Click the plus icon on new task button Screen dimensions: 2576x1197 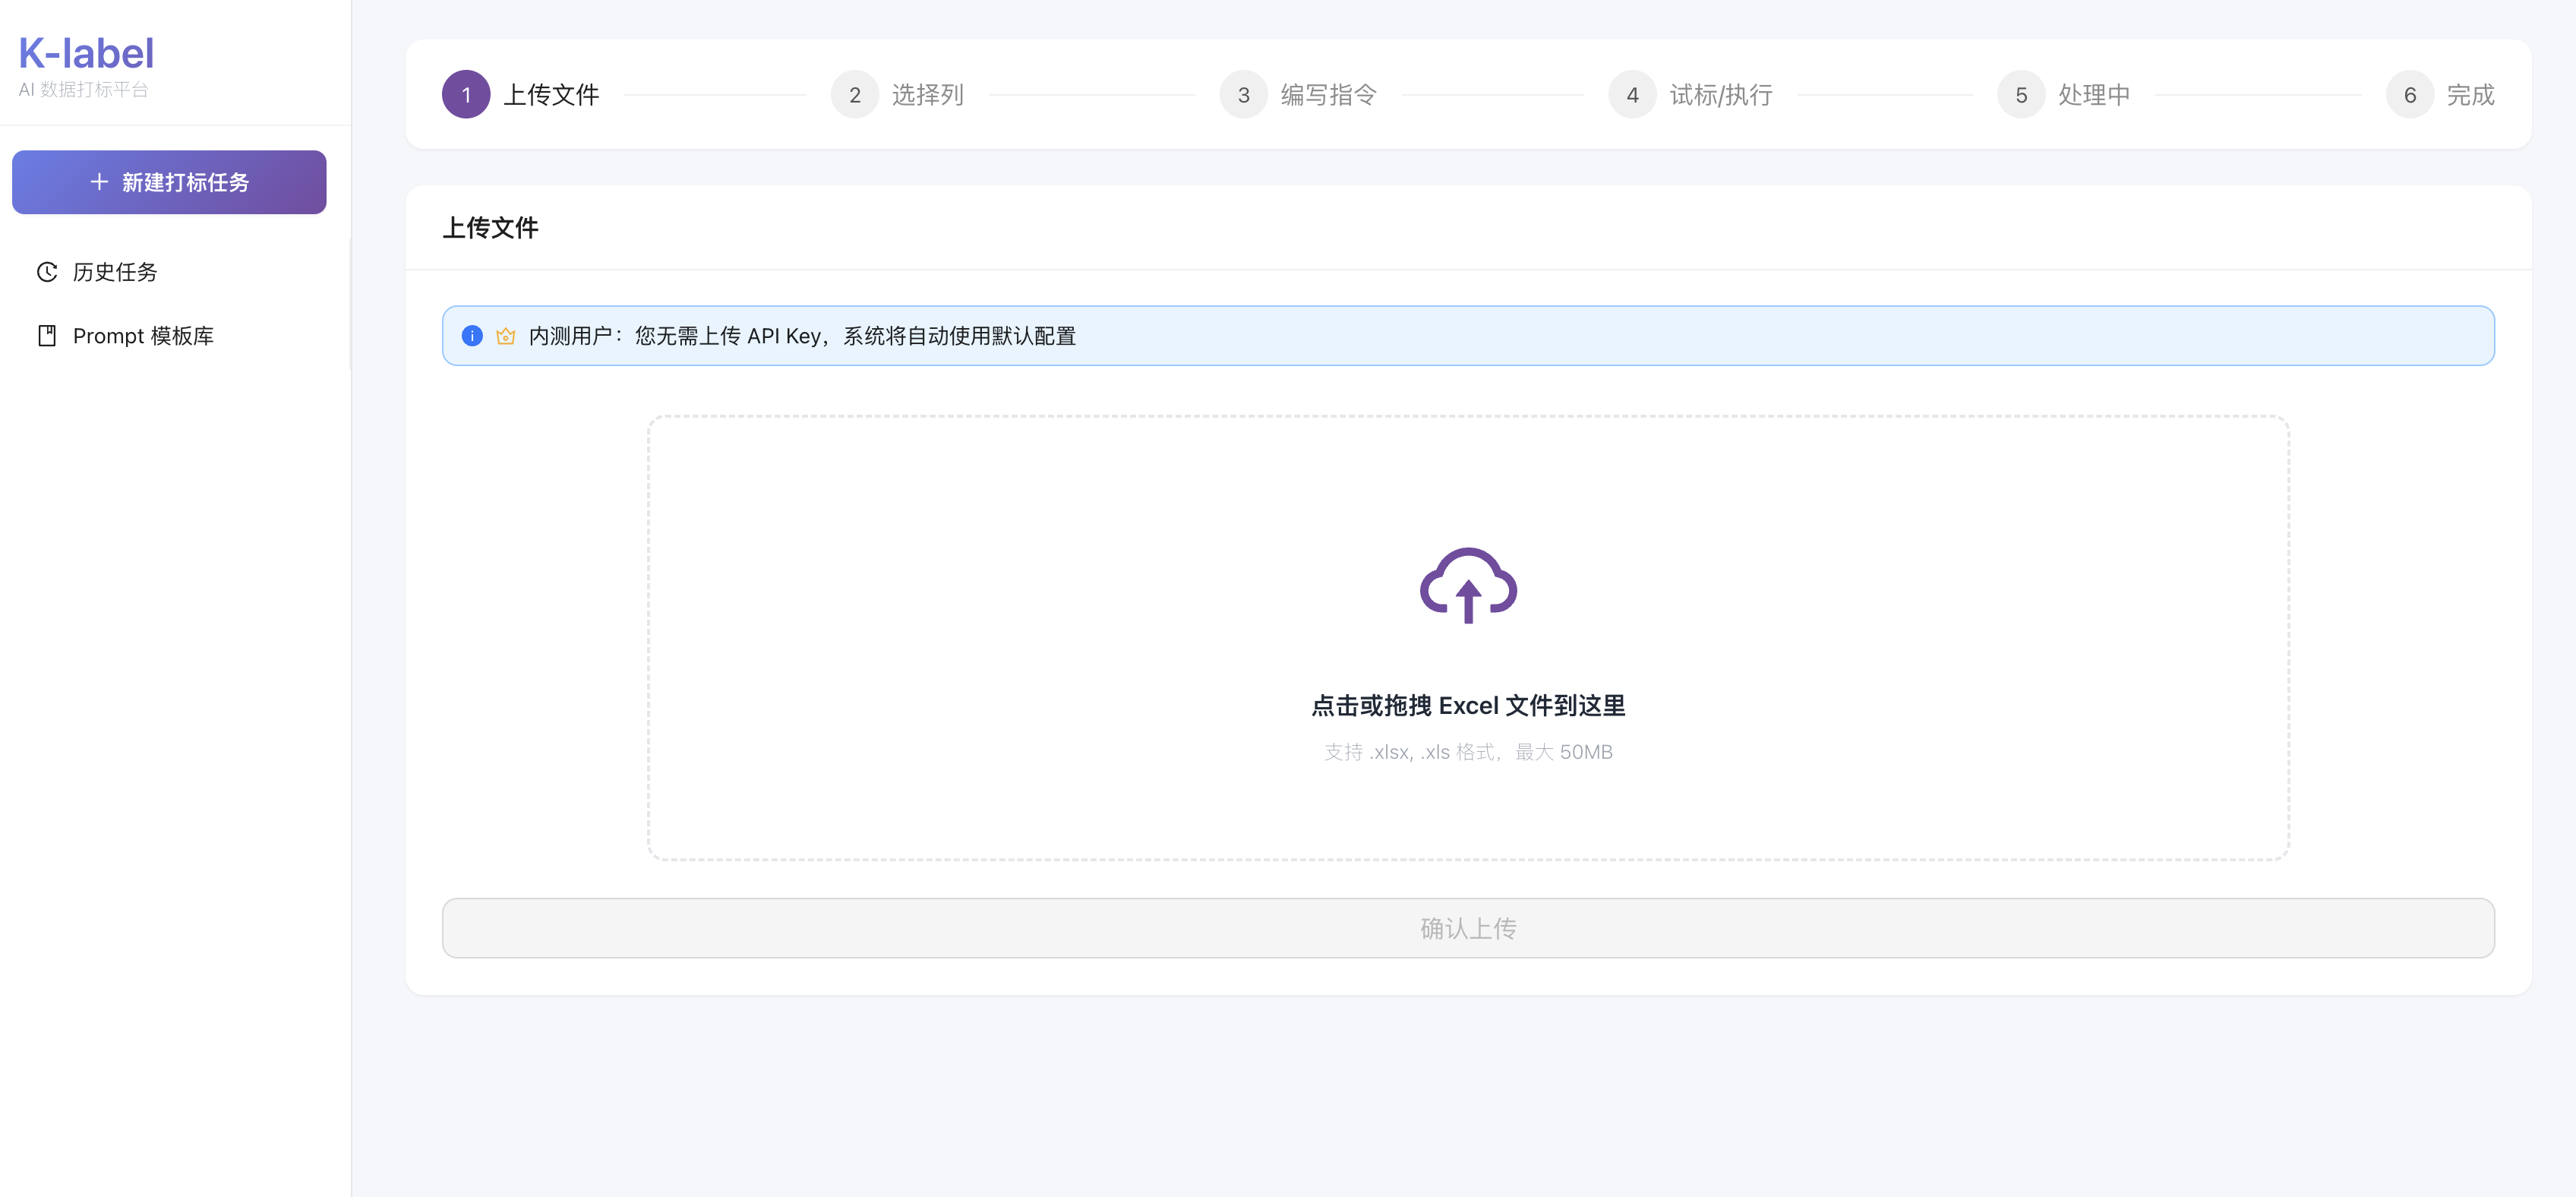[99, 182]
